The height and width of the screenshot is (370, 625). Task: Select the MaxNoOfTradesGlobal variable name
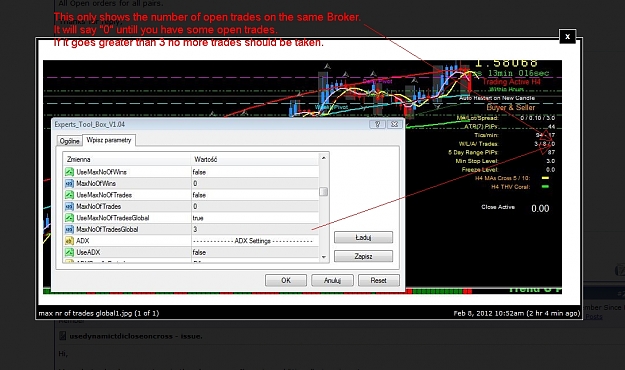(107, 230)
